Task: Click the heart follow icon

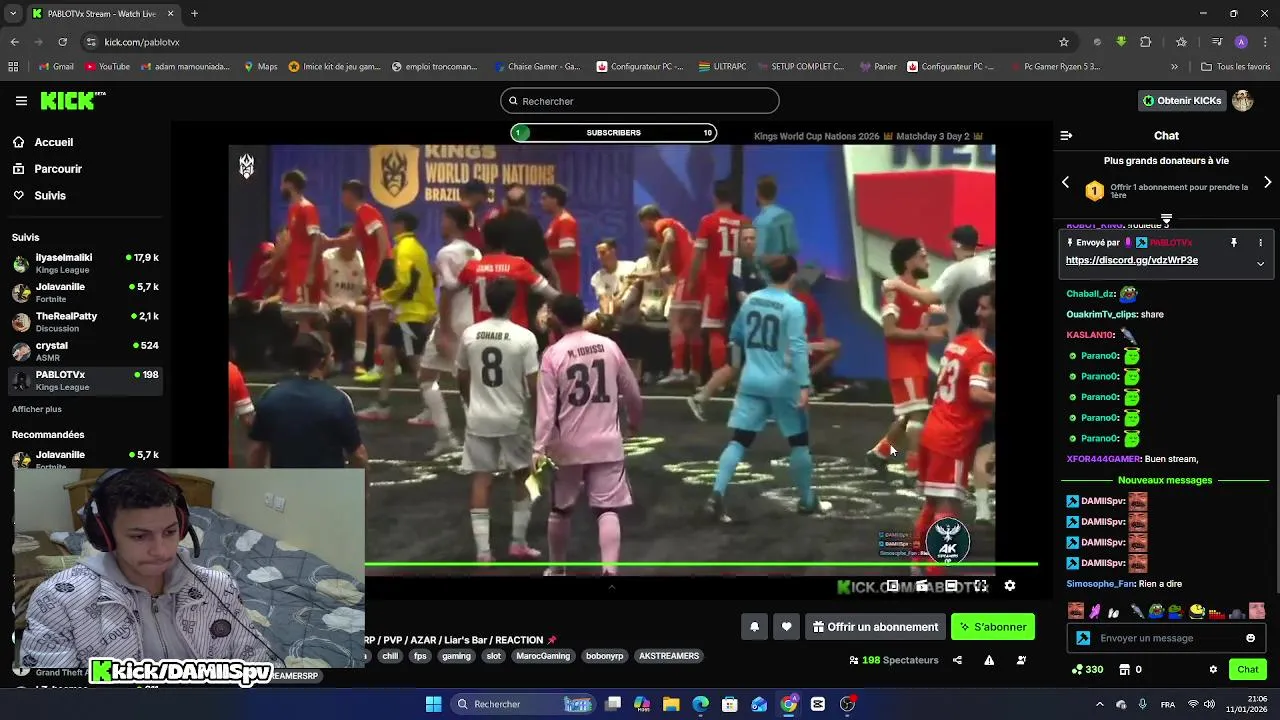Action: pos(787,627)
